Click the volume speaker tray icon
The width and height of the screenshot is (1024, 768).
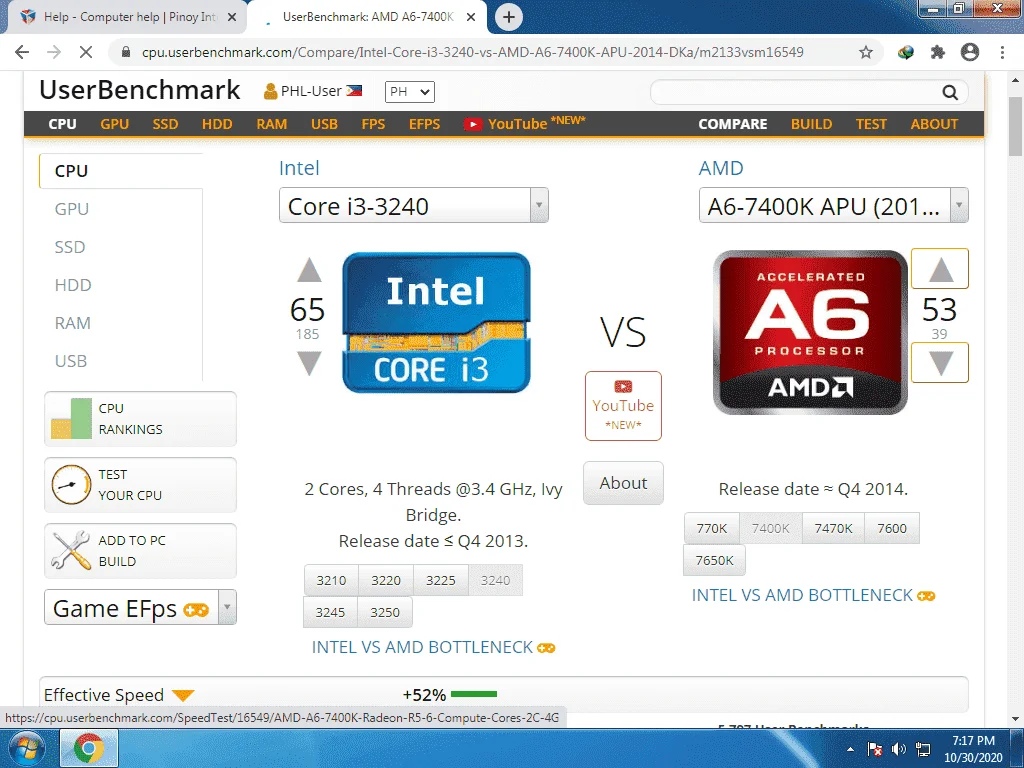coord(899,749)
